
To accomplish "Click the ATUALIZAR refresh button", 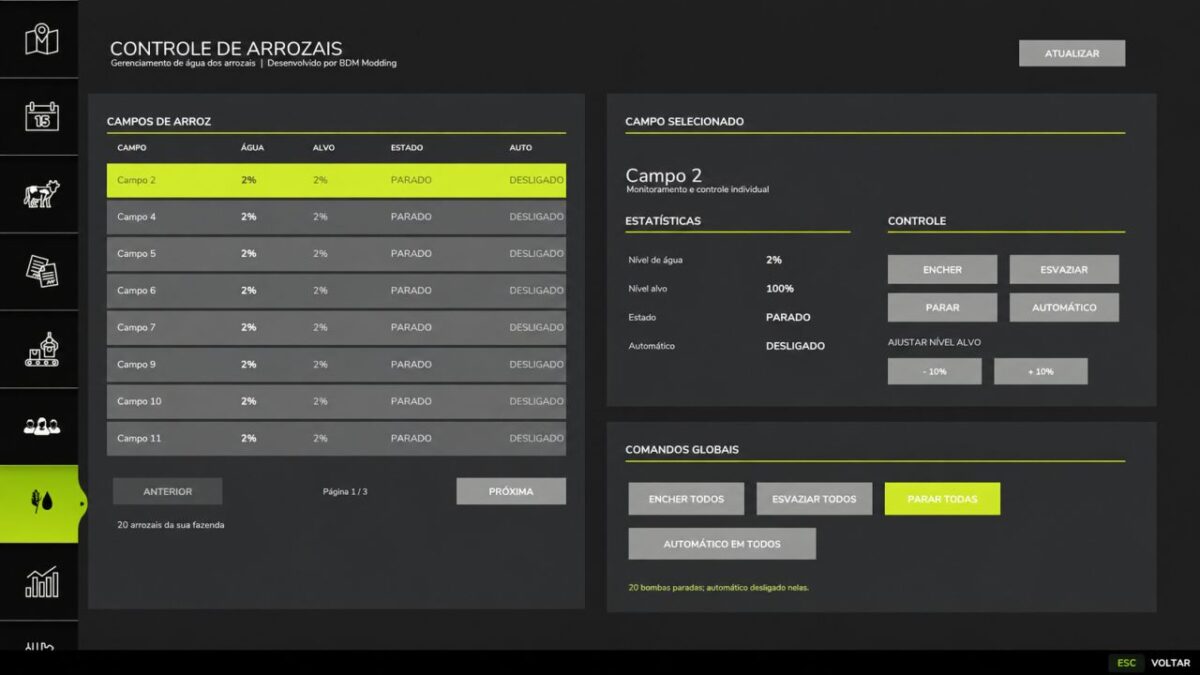I will point(1072,53).
